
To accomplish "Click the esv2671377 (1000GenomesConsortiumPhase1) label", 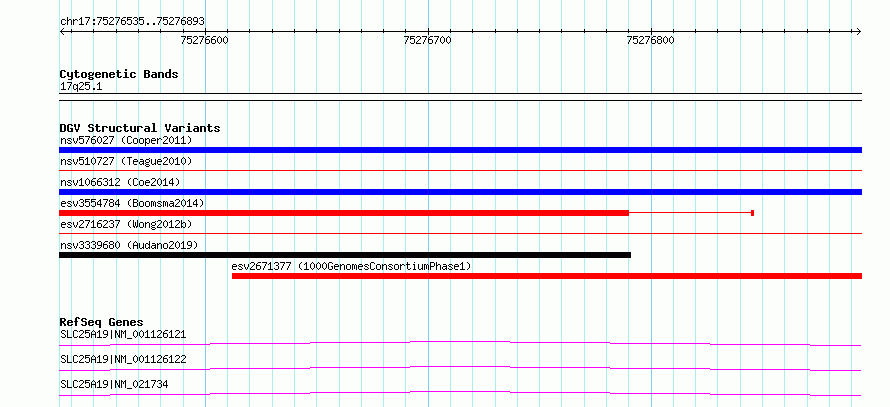I will tap(351, 266).
